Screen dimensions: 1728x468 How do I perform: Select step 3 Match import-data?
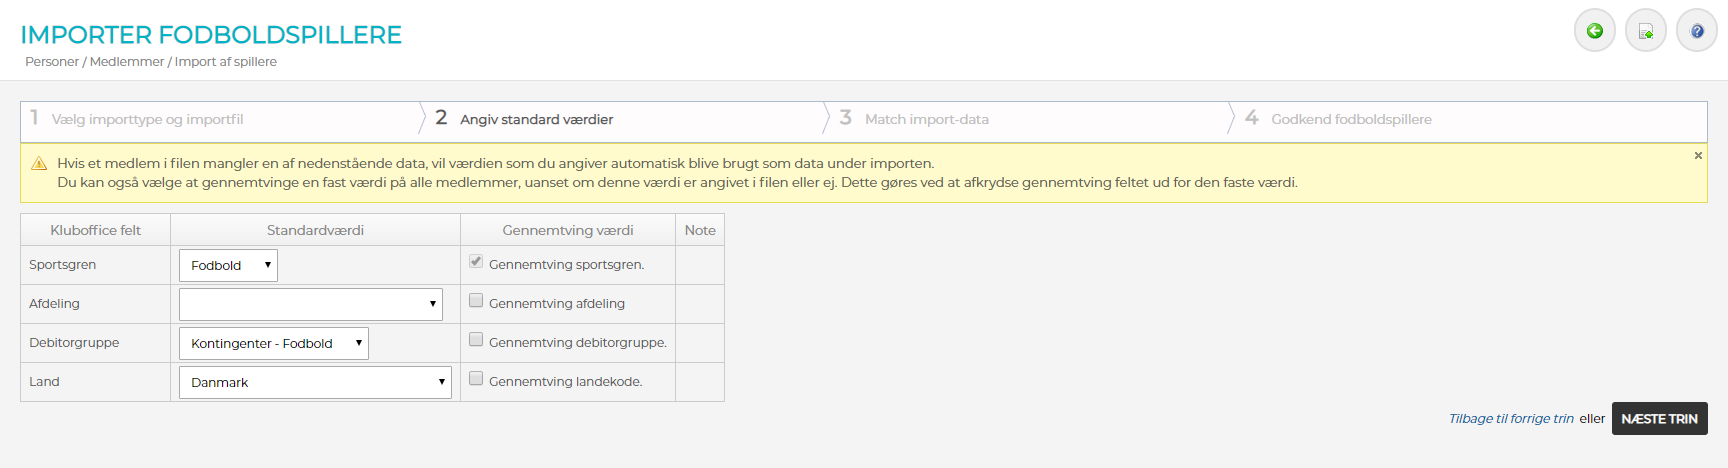pos(926,119)
